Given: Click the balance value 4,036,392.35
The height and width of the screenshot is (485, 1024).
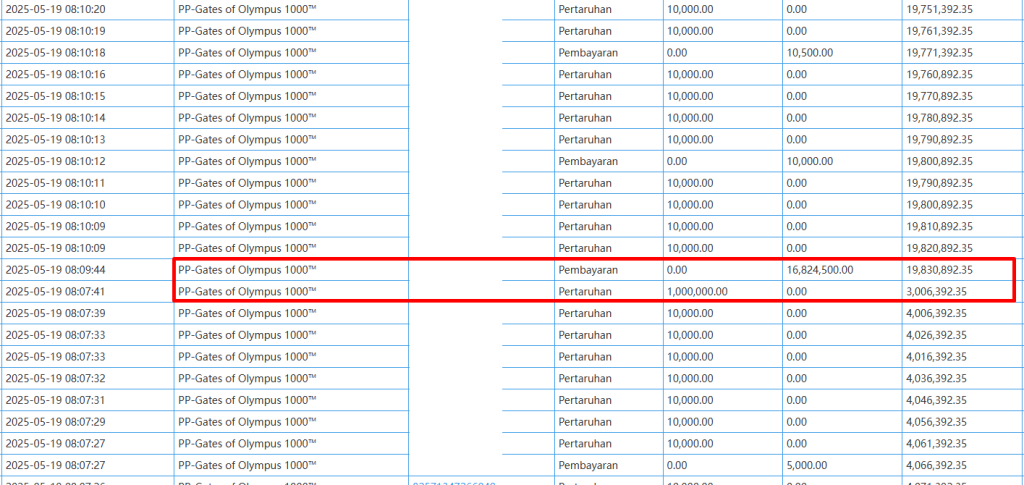Looking at the screenshot, I should click(936, 379).
